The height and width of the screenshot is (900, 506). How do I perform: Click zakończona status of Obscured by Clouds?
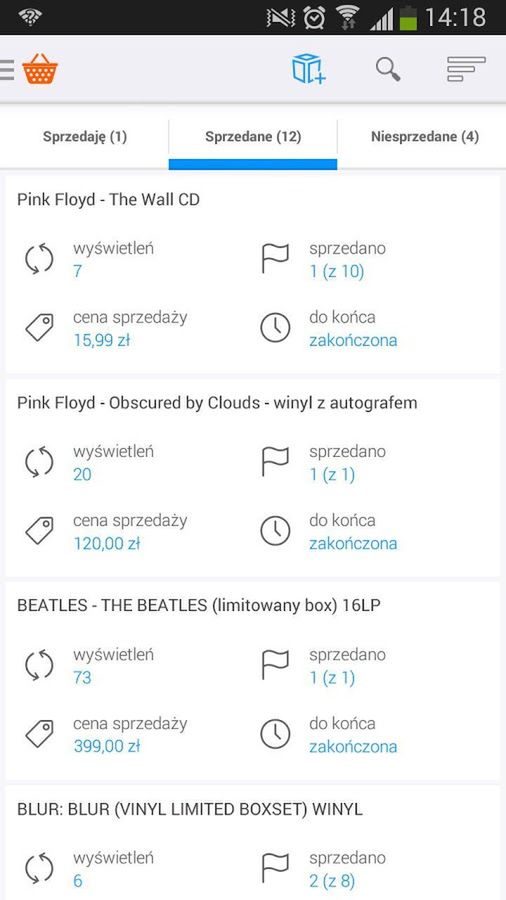coord(353,543)
